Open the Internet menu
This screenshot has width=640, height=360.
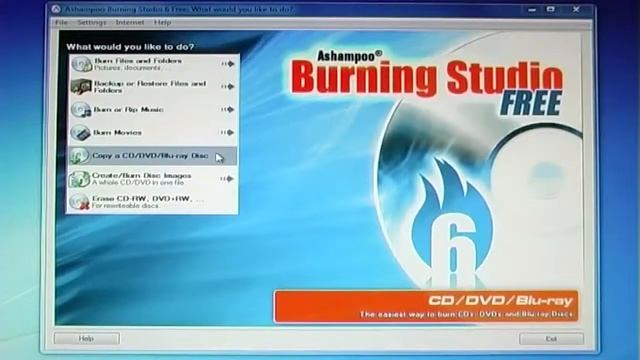(x=130, y=22)
